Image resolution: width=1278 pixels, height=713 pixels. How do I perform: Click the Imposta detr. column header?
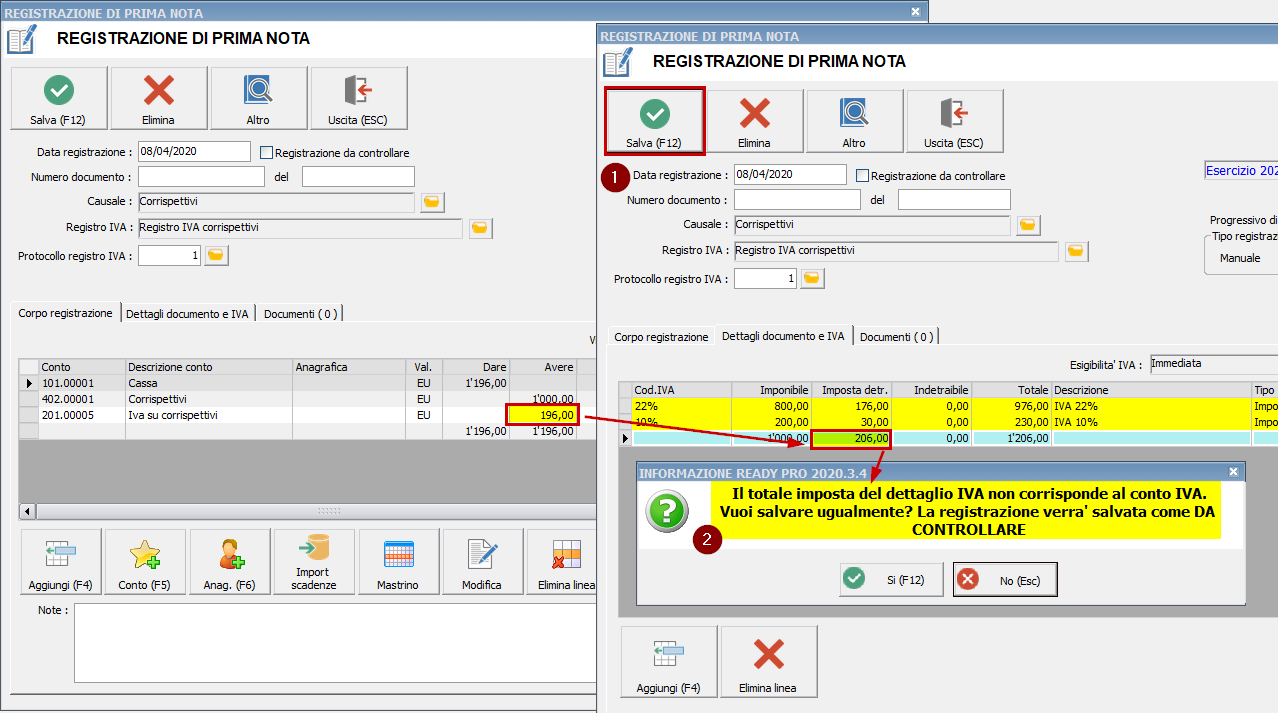pos(851,389)
